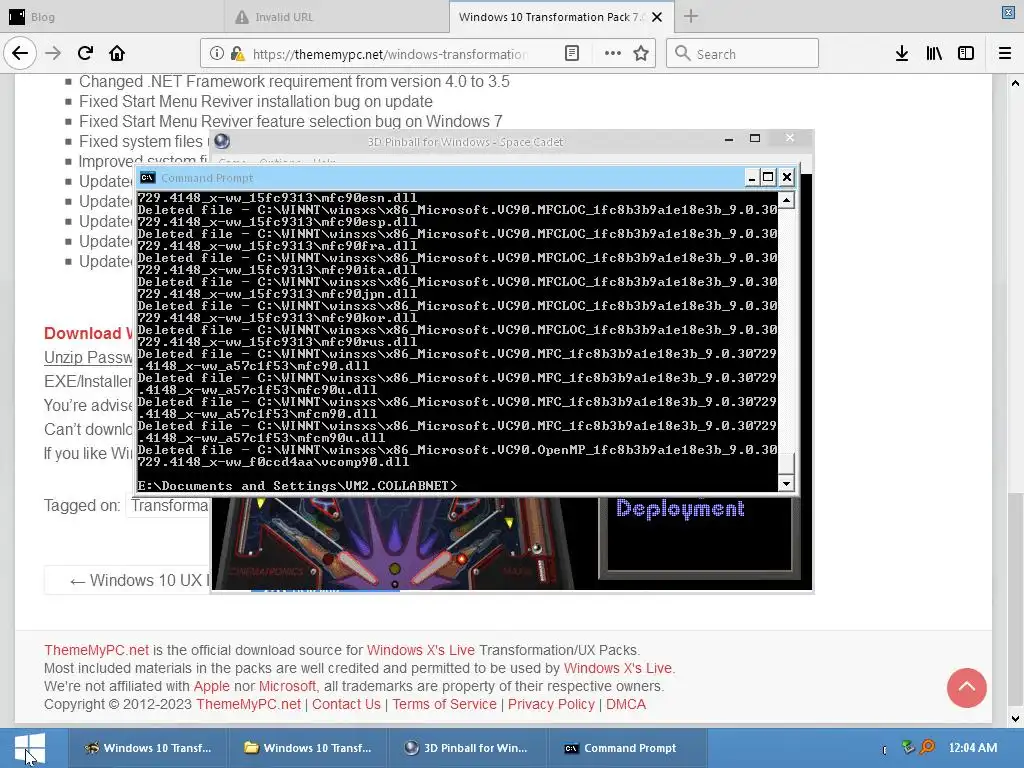Screen dimensions: 1024x768
Task: Click the Command Prompt title bar icon
Action: tap(148, 178)
